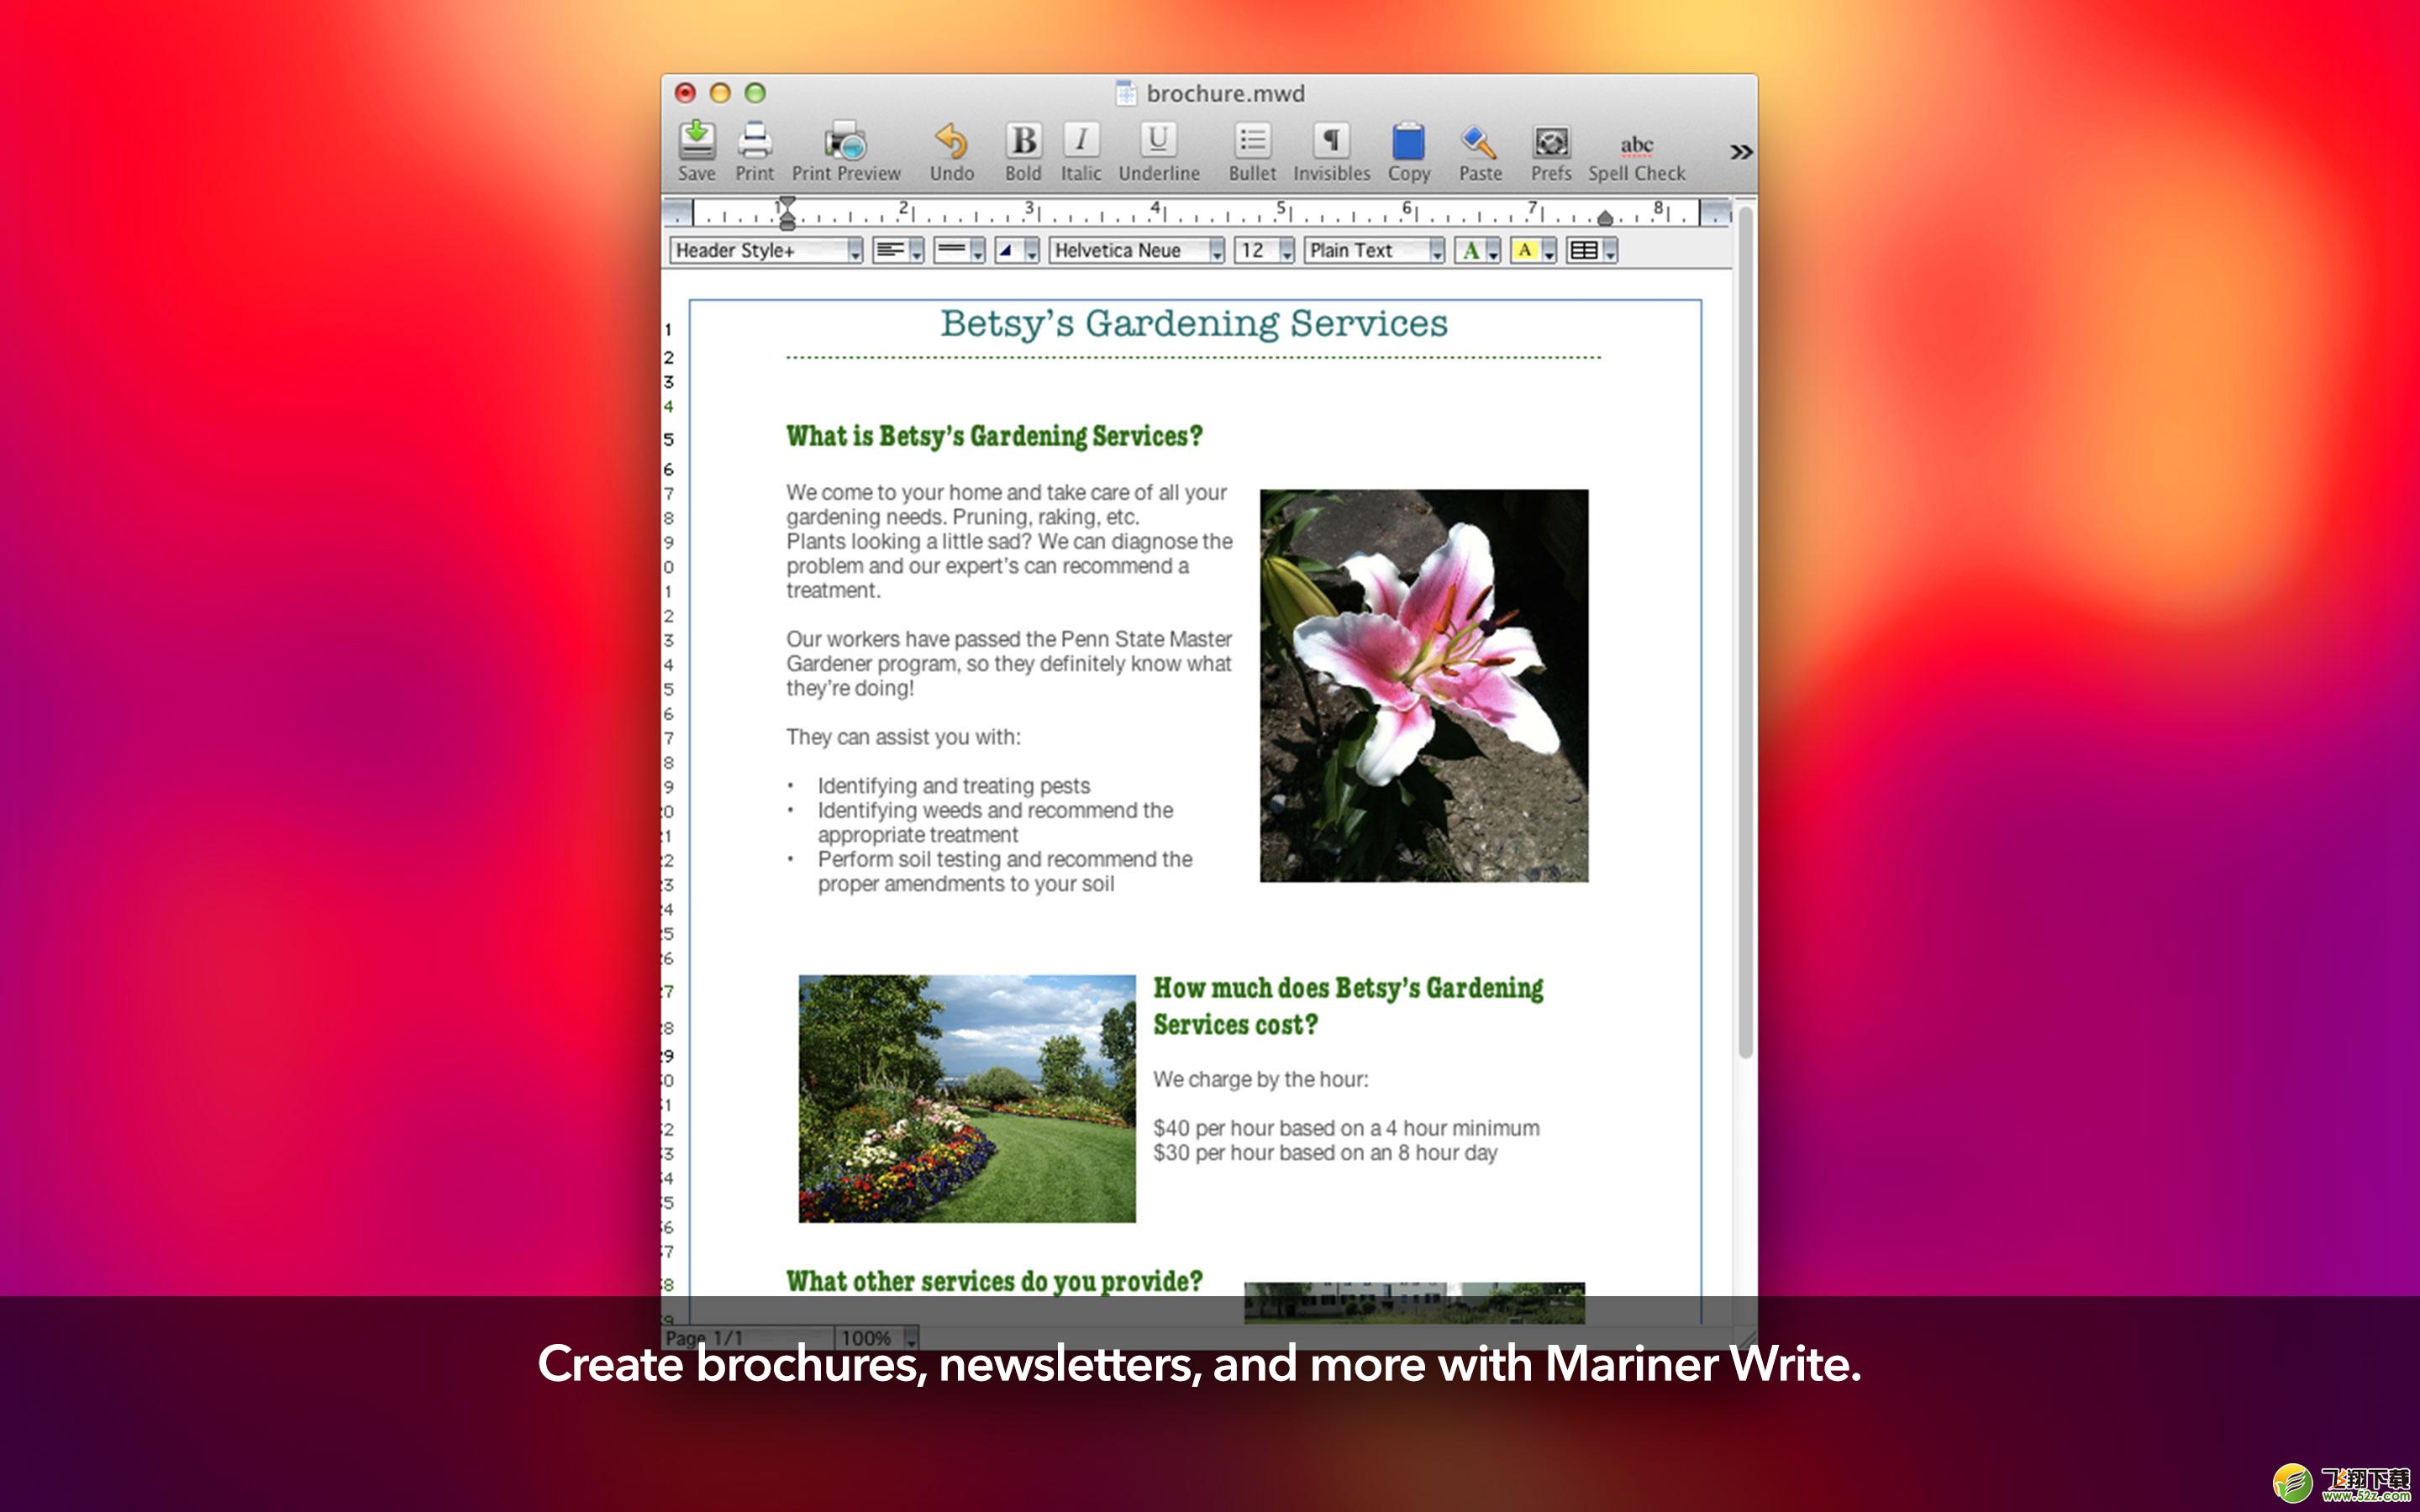Viewport: 2420px width, 1512px height.
Task: Click the text We charge by the hour:
Action: coord(1260,1079)
